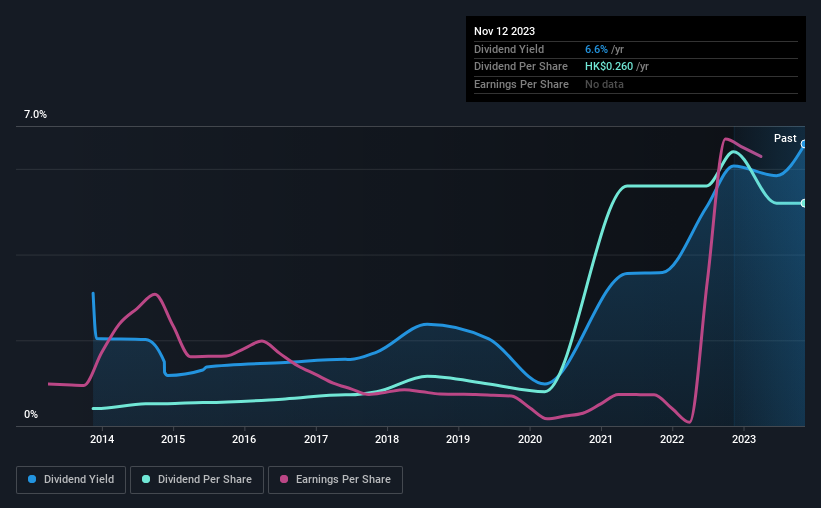Viewport: 821px width, 508px height.
Task: Click the 6.6% dividend yield tooltip value
Action: pyautogui.click(x=595, y=49)
